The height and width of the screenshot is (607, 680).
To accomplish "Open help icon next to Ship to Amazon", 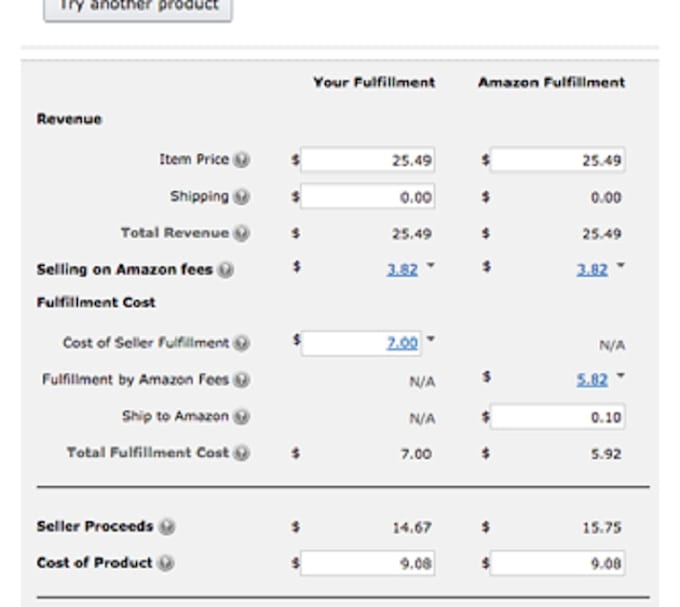I will (242, 417).
